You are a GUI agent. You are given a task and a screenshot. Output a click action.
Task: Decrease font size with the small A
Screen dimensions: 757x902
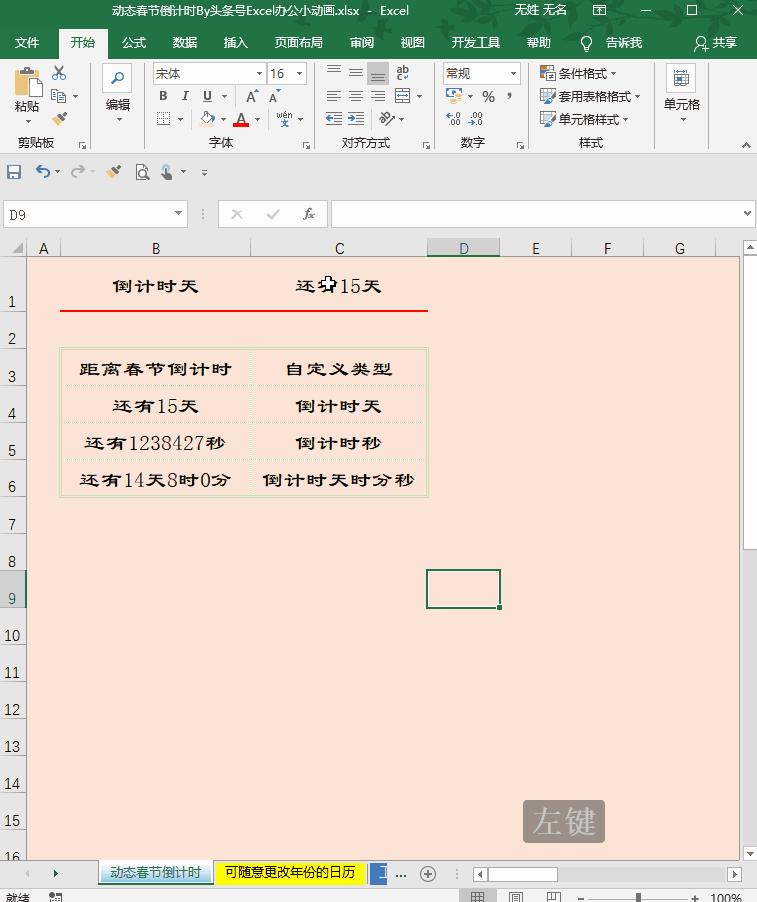pyautogui.click(x=275, y=96)
